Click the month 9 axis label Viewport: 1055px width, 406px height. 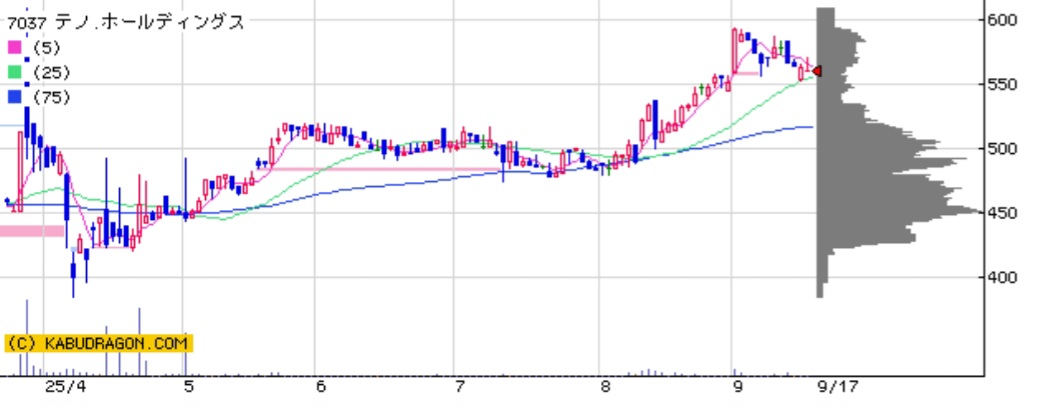738,387
